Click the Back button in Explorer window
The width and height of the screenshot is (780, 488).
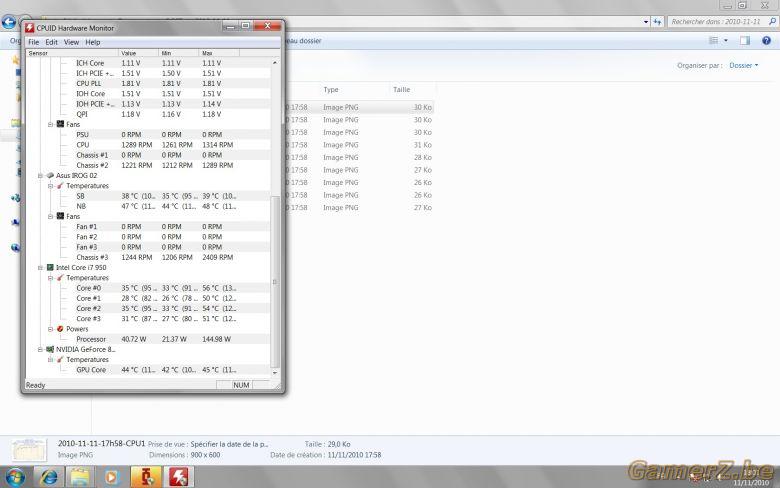pyautogui.click(x=8, y=22)
